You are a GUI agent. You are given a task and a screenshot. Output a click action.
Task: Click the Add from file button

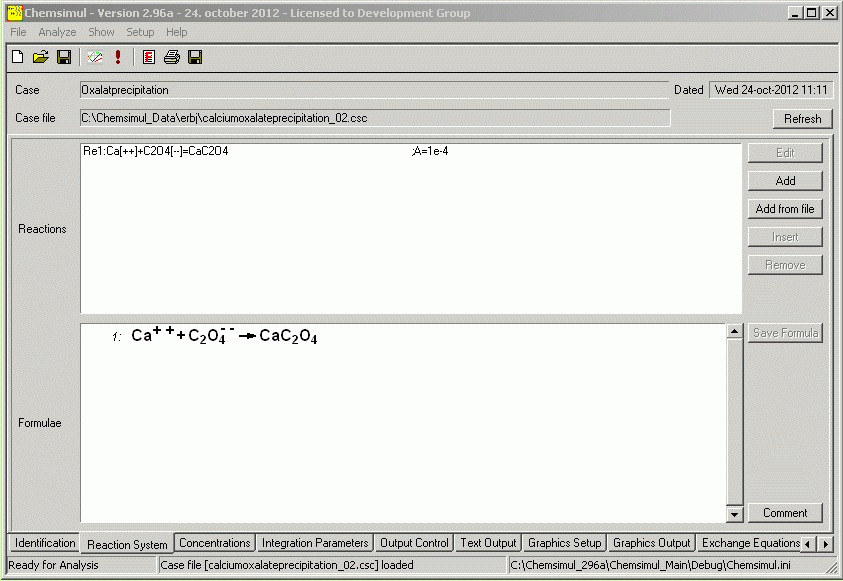pos(785,209)
